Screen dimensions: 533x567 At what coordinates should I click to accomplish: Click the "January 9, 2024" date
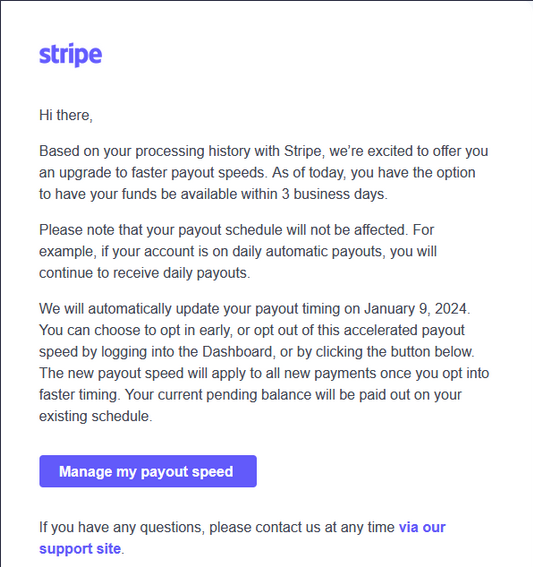coord(416,309)
